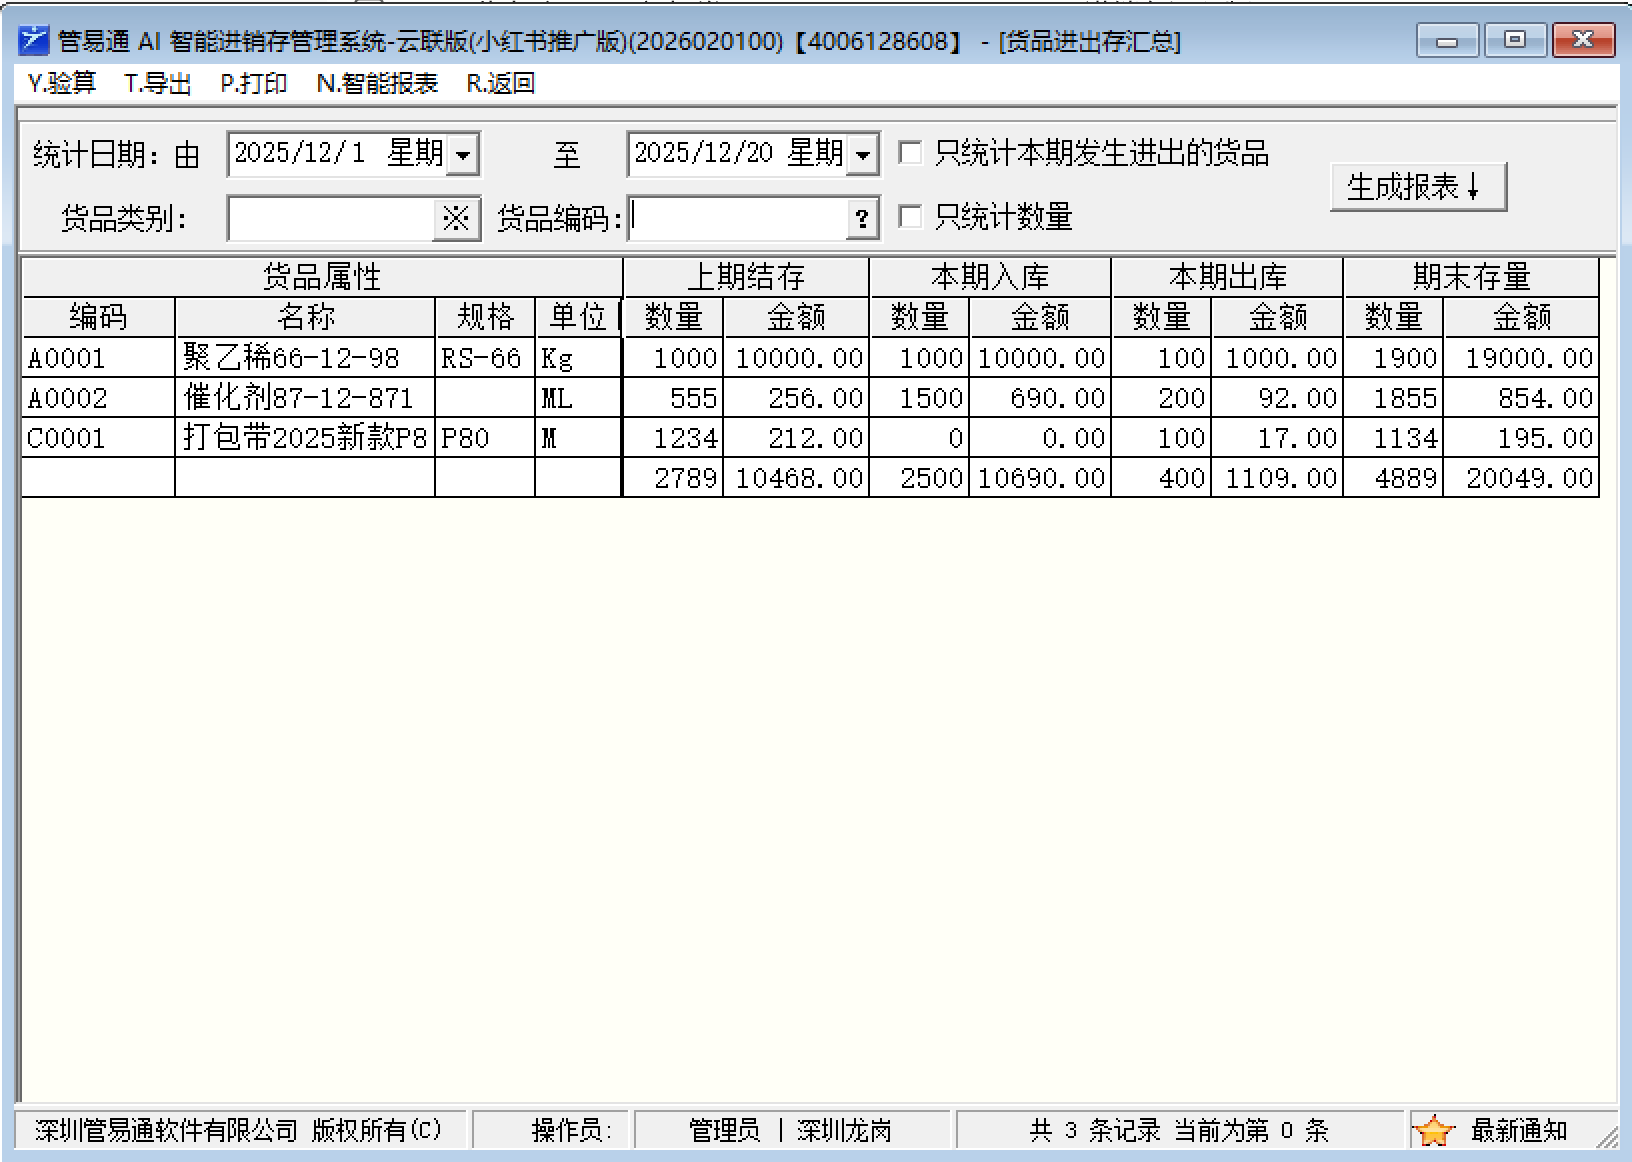1632x1162 pixels.
Task: Click R.返回 to go back
Action: click(x=501, y=84)
